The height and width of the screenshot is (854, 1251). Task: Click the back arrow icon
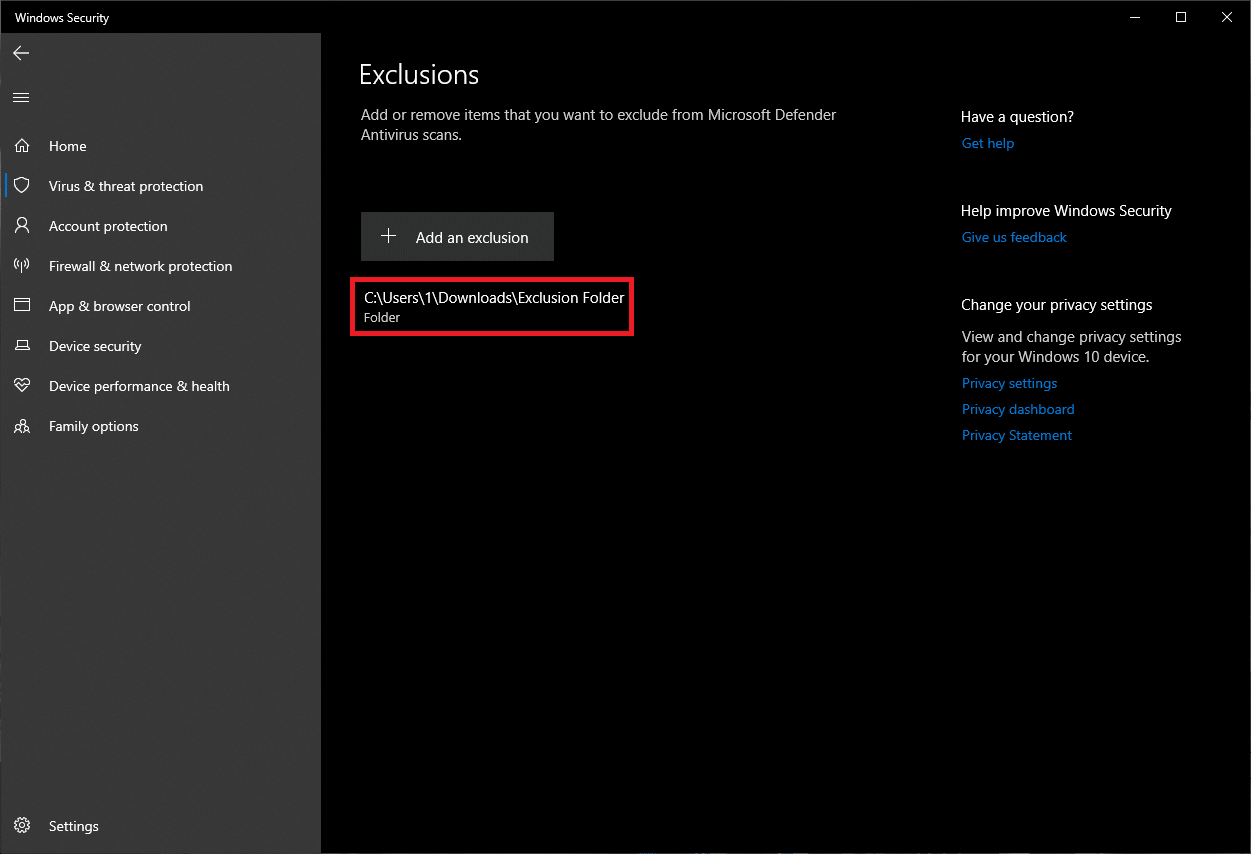click(21, 53)
